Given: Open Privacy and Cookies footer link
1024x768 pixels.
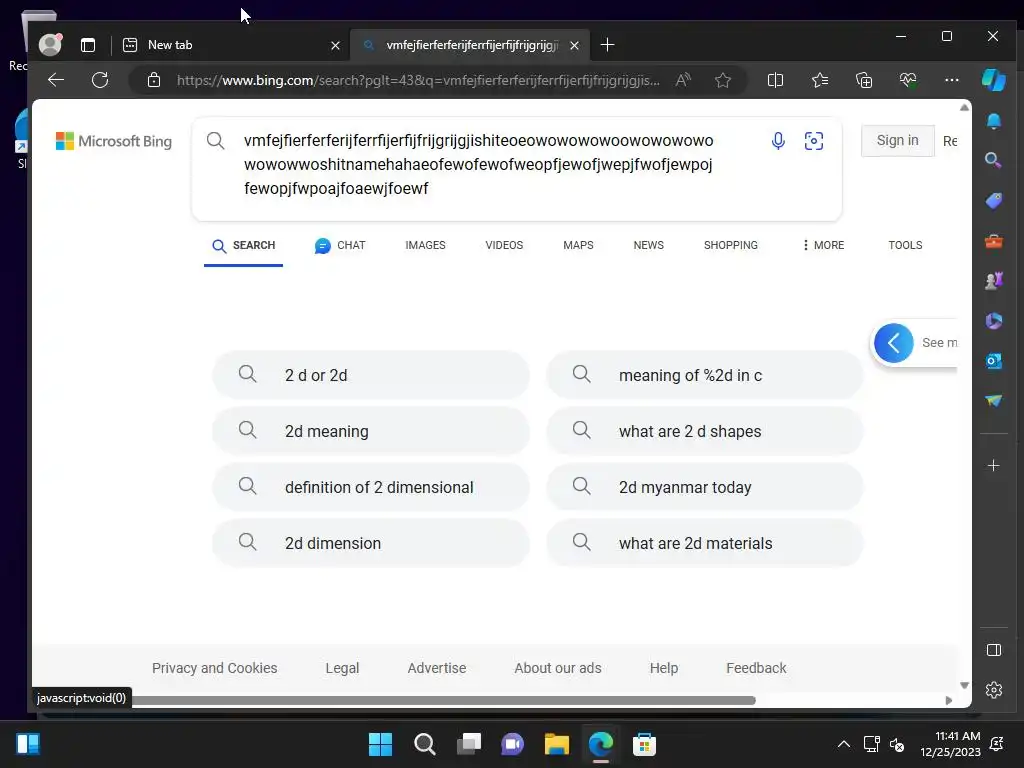Looking at the screenshot, I should 214,668.
